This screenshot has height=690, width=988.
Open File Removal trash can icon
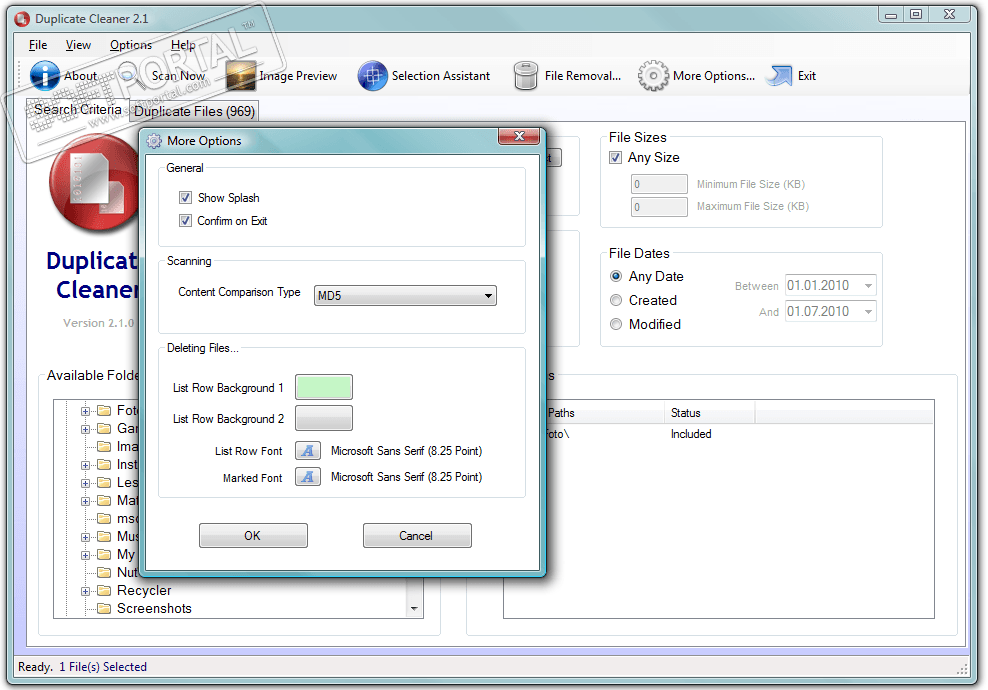click(526, 76)
